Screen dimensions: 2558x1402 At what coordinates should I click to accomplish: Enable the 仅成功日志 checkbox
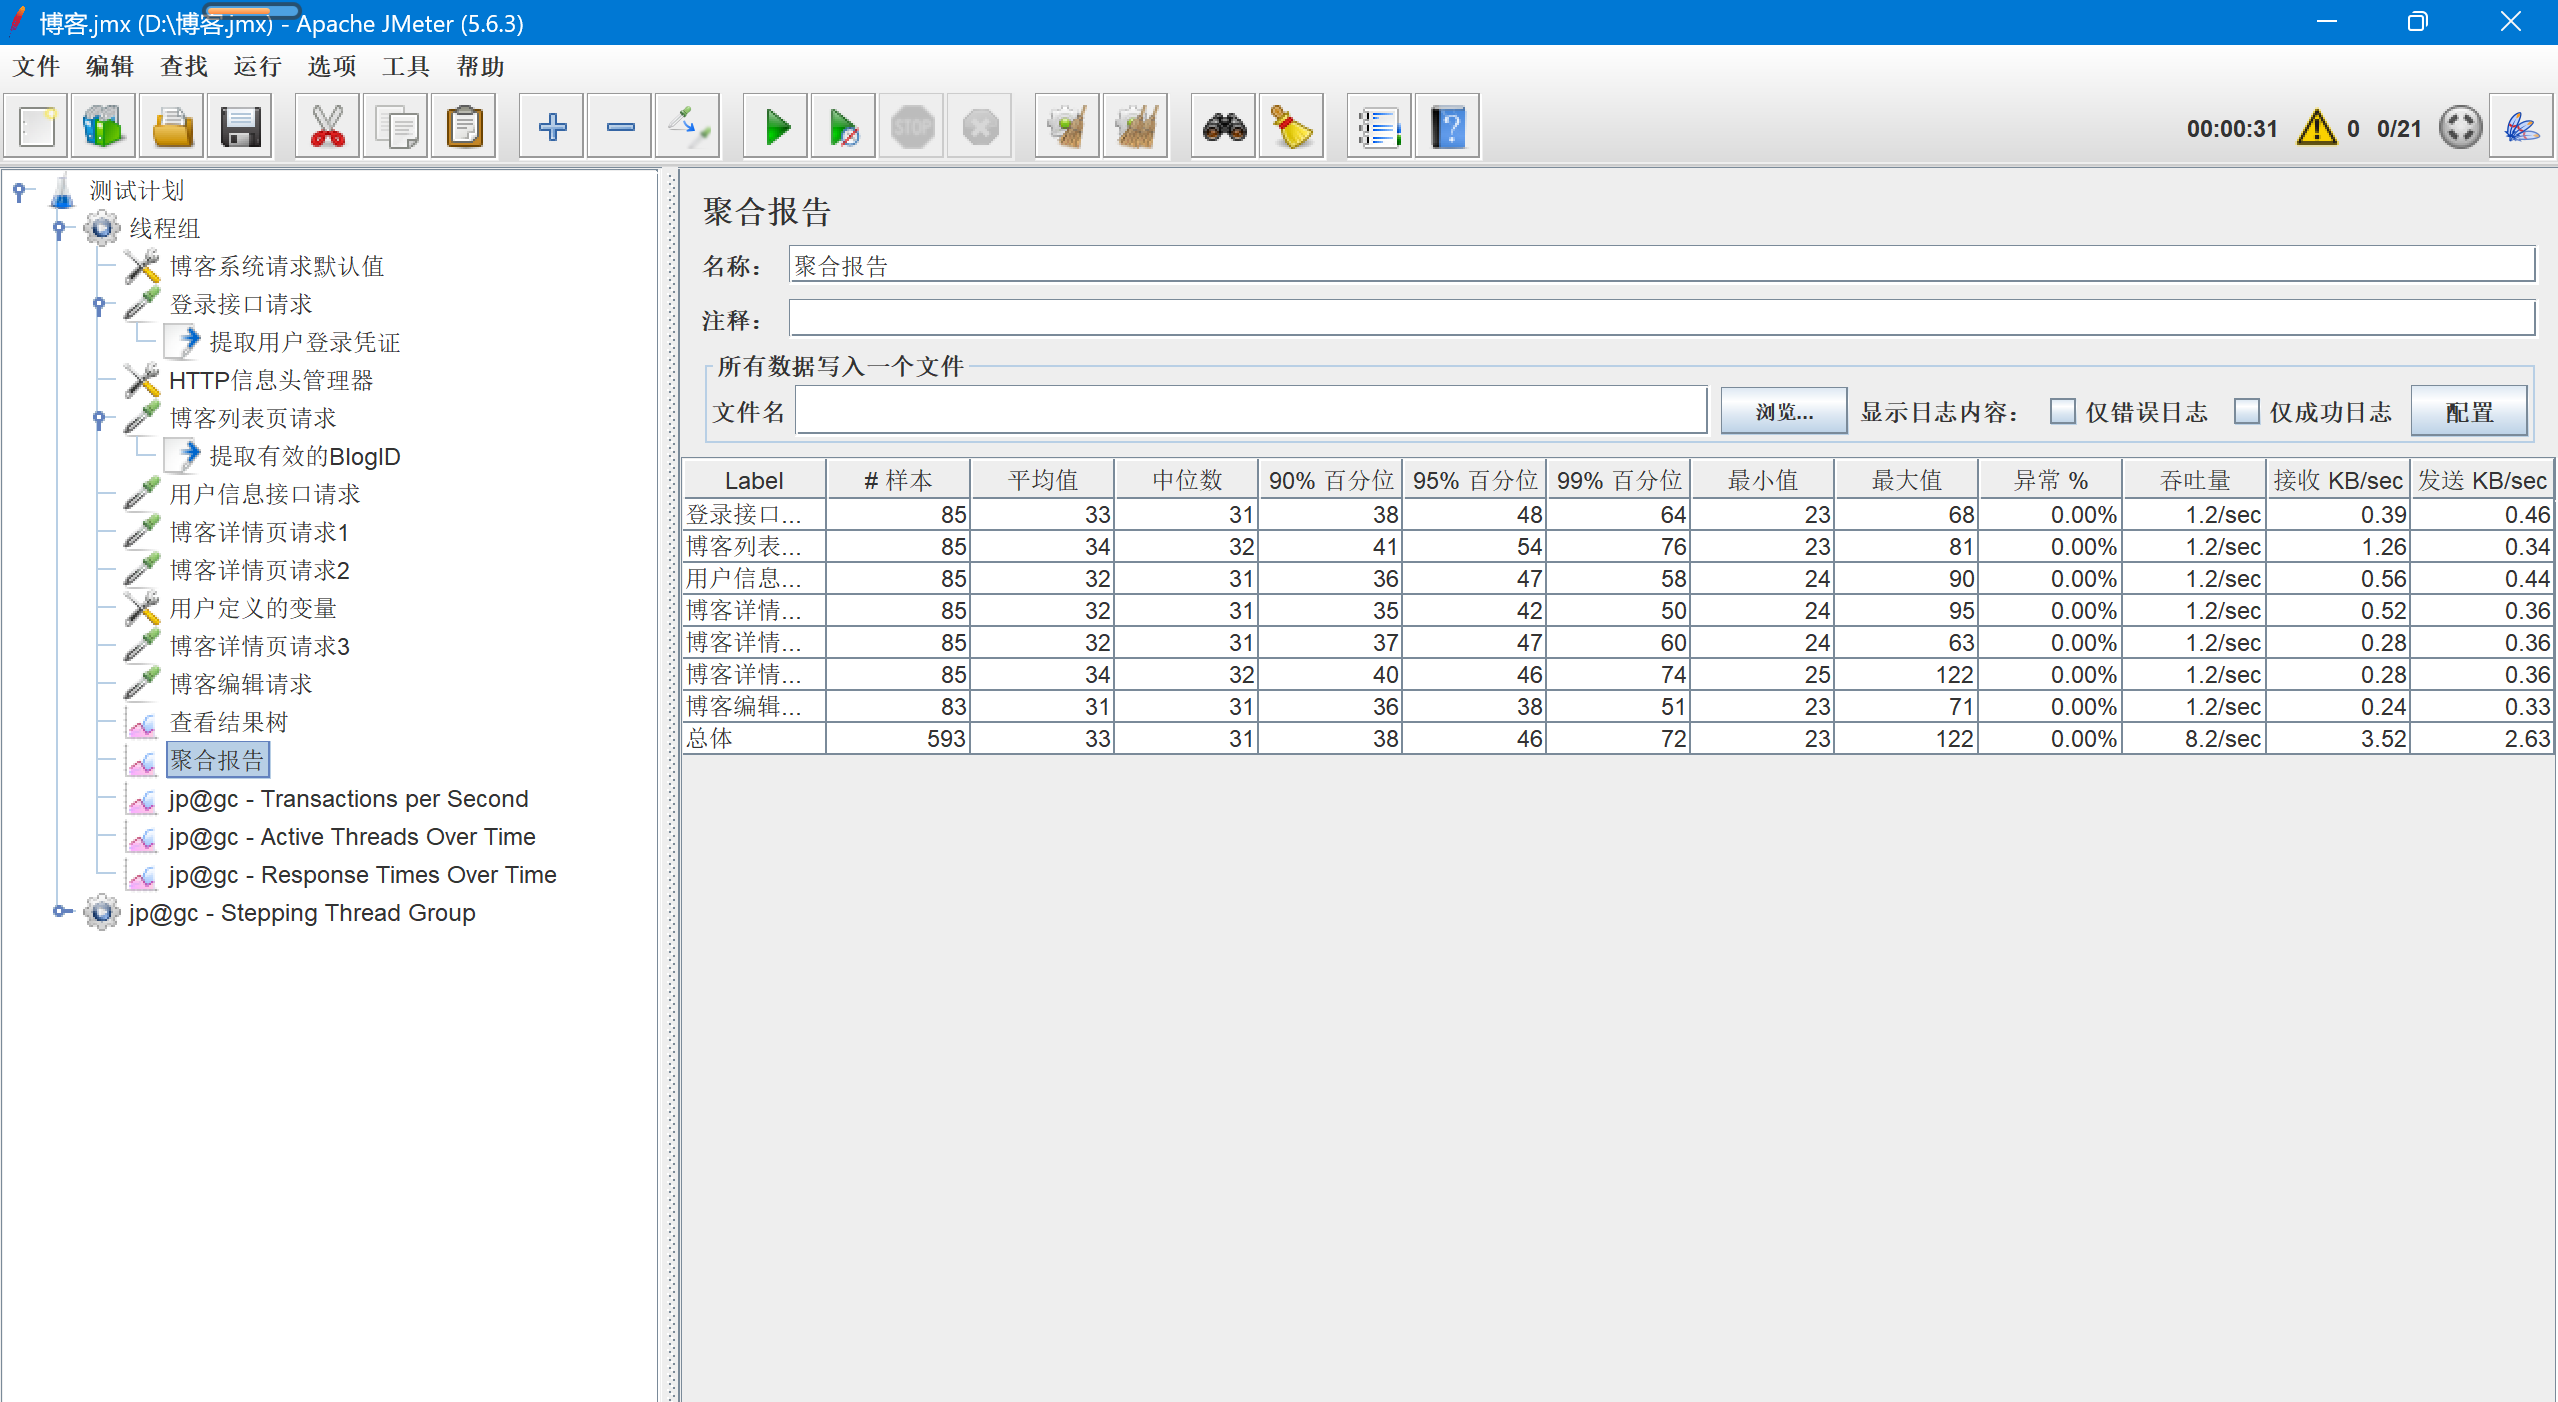(x=2246, y=412)
